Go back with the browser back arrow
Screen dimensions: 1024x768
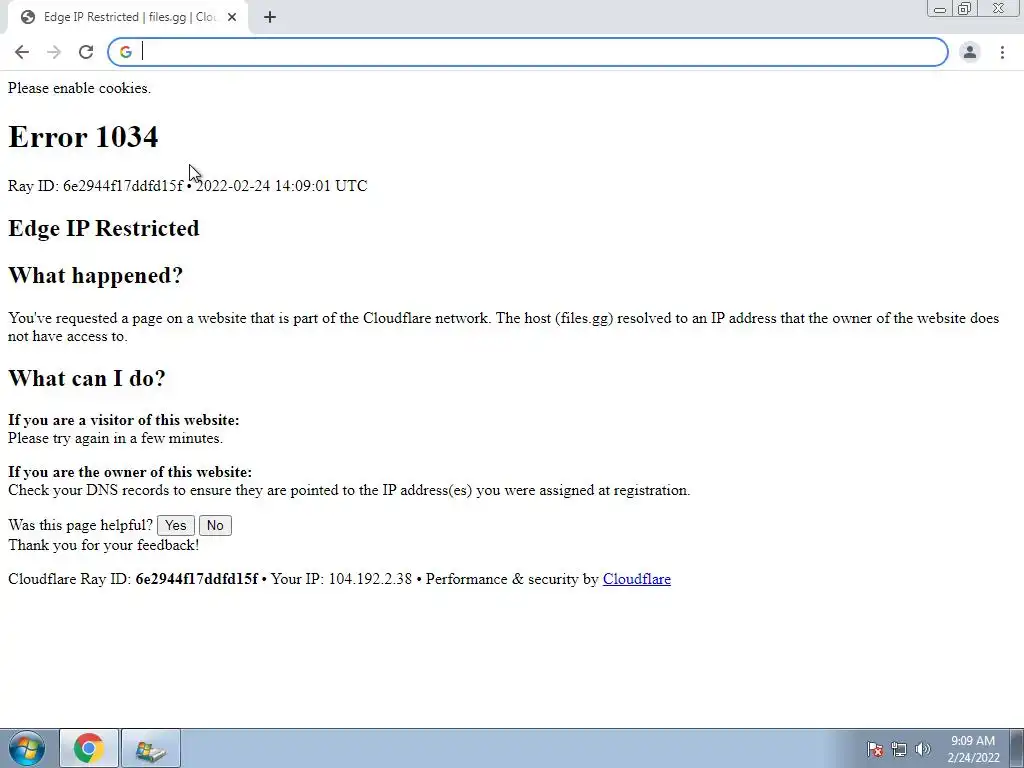click(22, 52)
